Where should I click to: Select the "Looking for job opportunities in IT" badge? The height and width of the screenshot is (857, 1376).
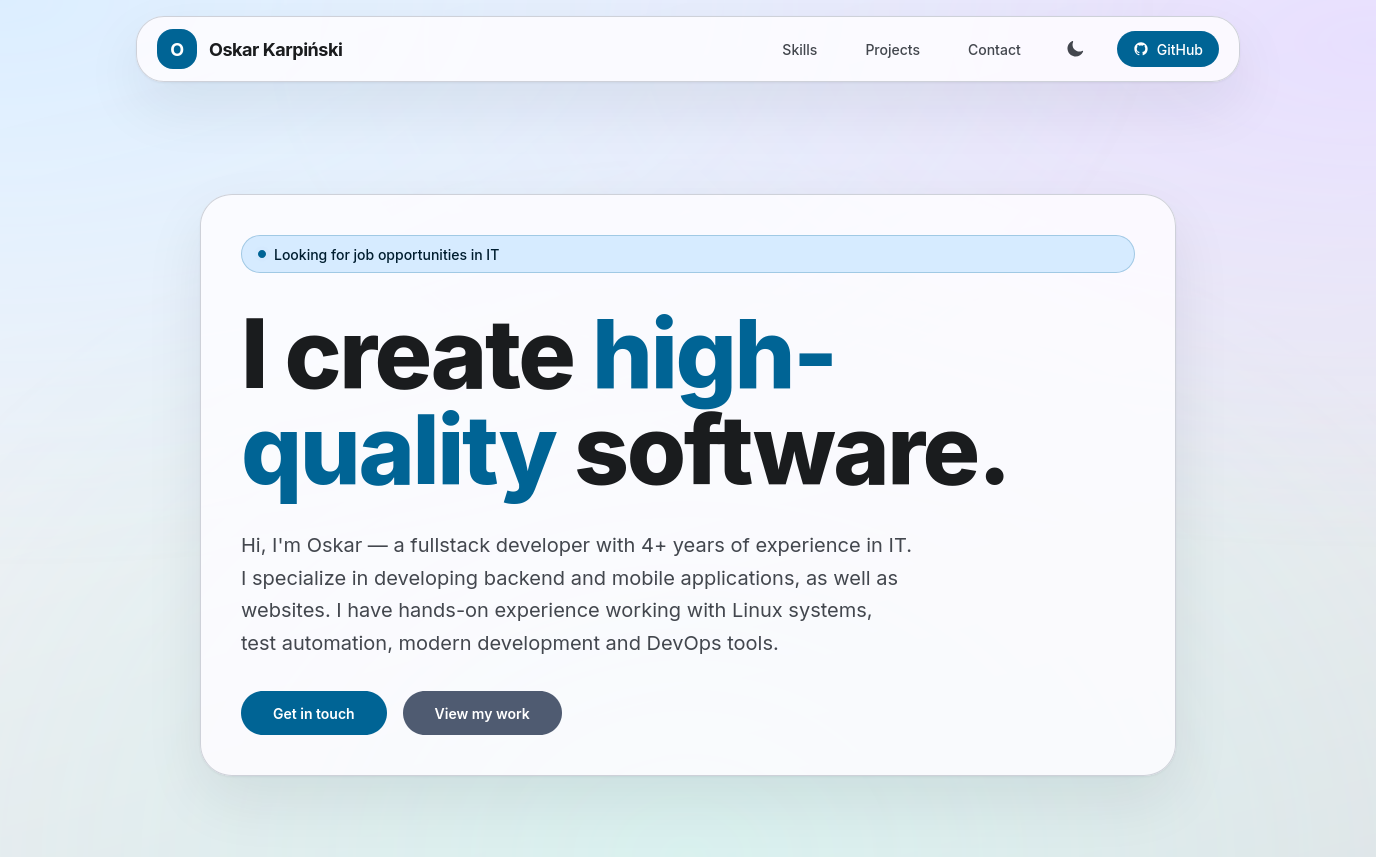(688, 254)
